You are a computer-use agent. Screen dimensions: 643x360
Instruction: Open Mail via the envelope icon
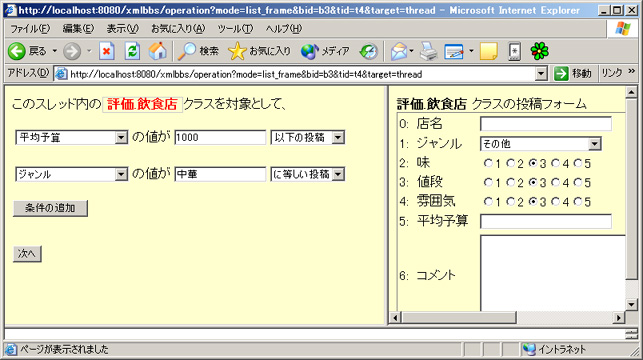click(399, 51)
